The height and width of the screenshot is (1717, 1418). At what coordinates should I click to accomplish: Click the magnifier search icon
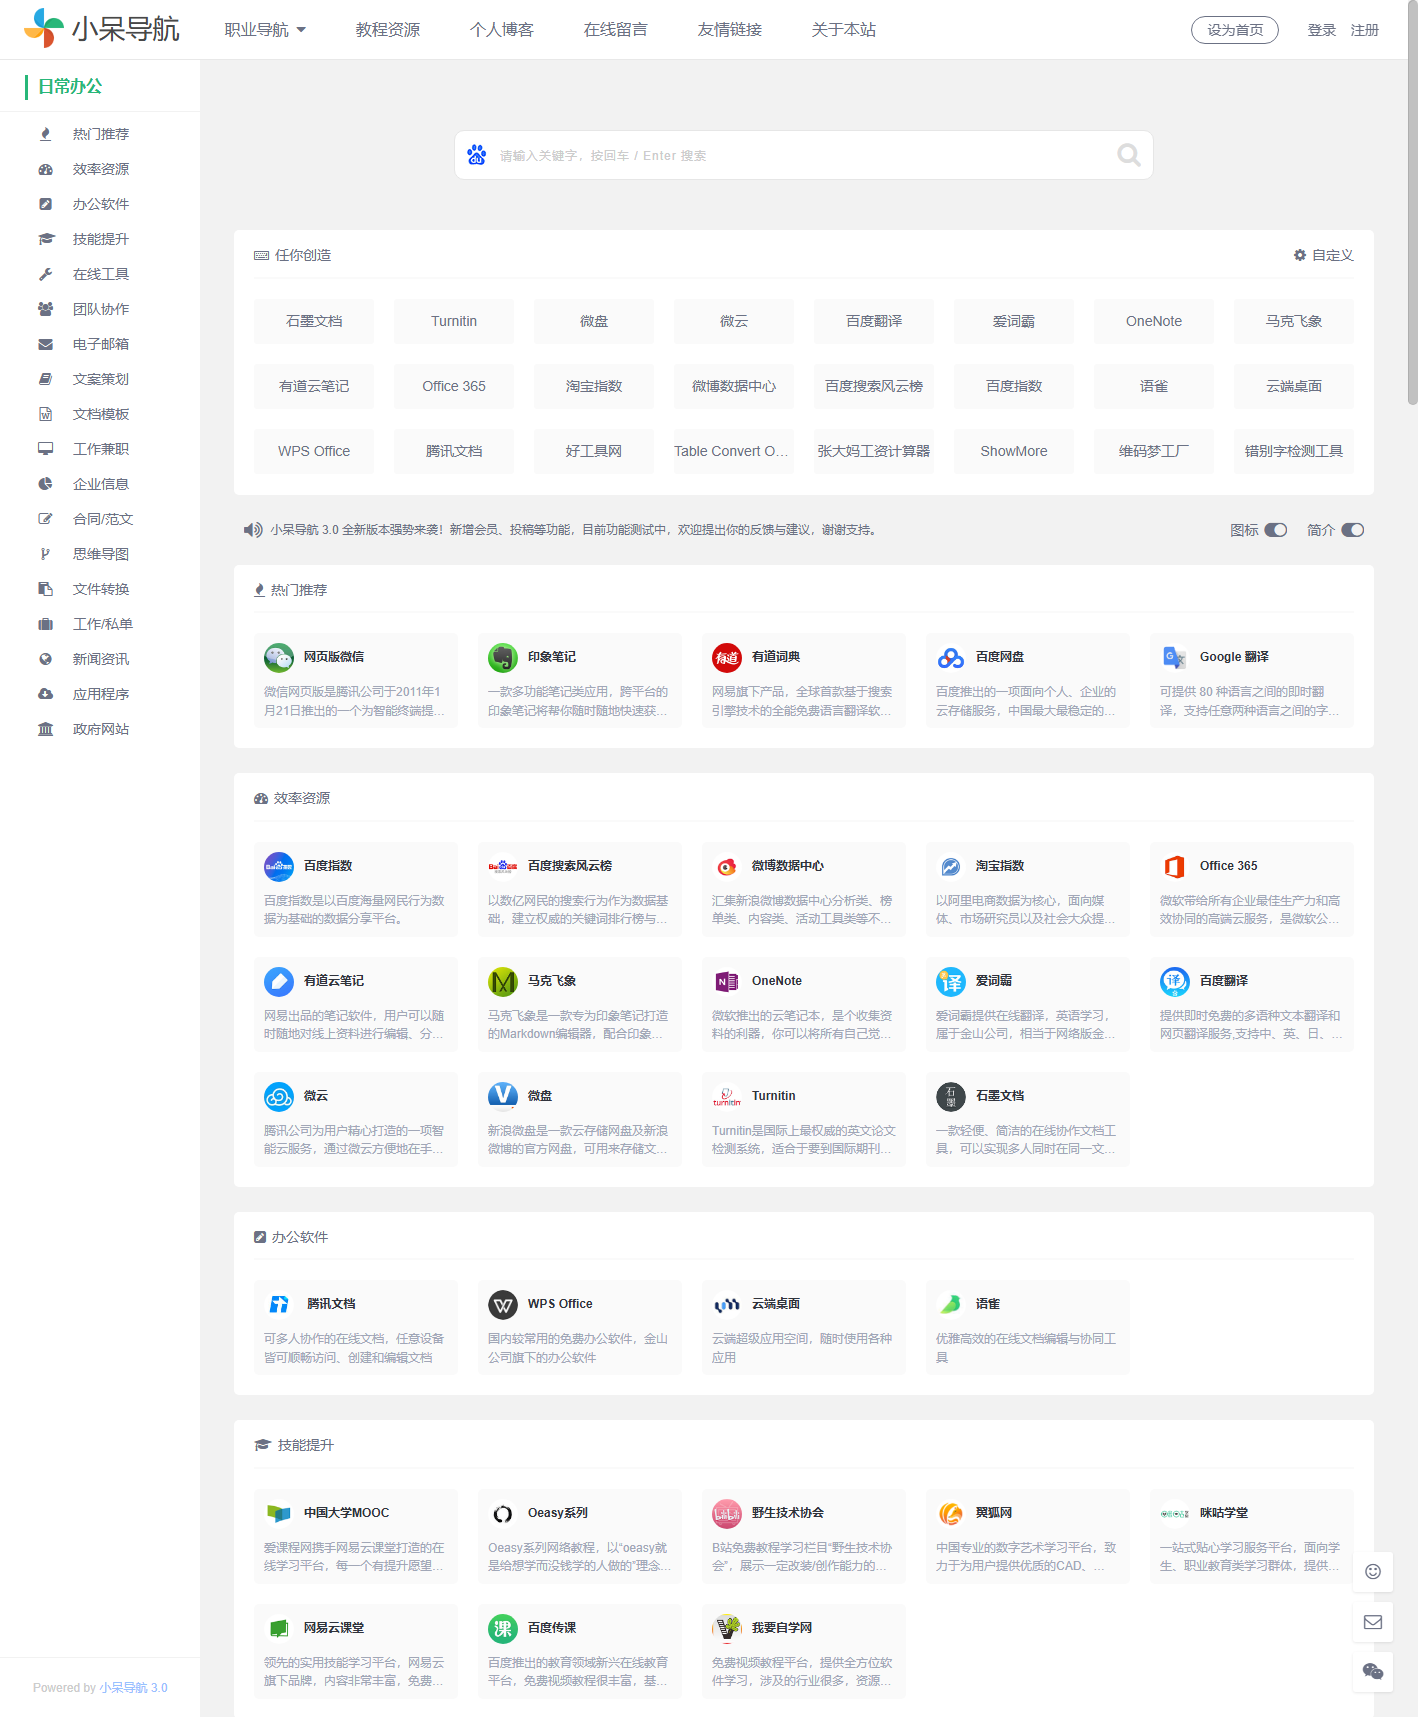pyautogui.click(x=1128, y=155)
